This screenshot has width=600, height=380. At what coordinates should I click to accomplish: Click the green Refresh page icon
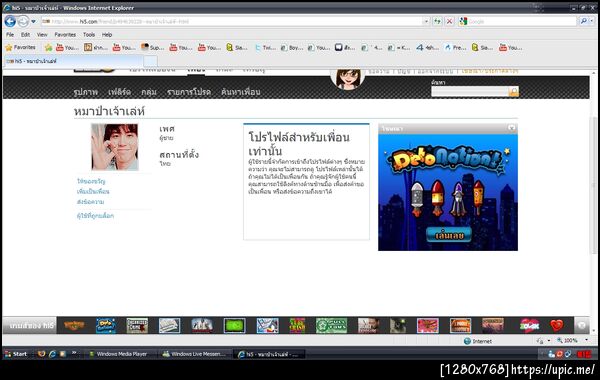click(x=437, y=21)
